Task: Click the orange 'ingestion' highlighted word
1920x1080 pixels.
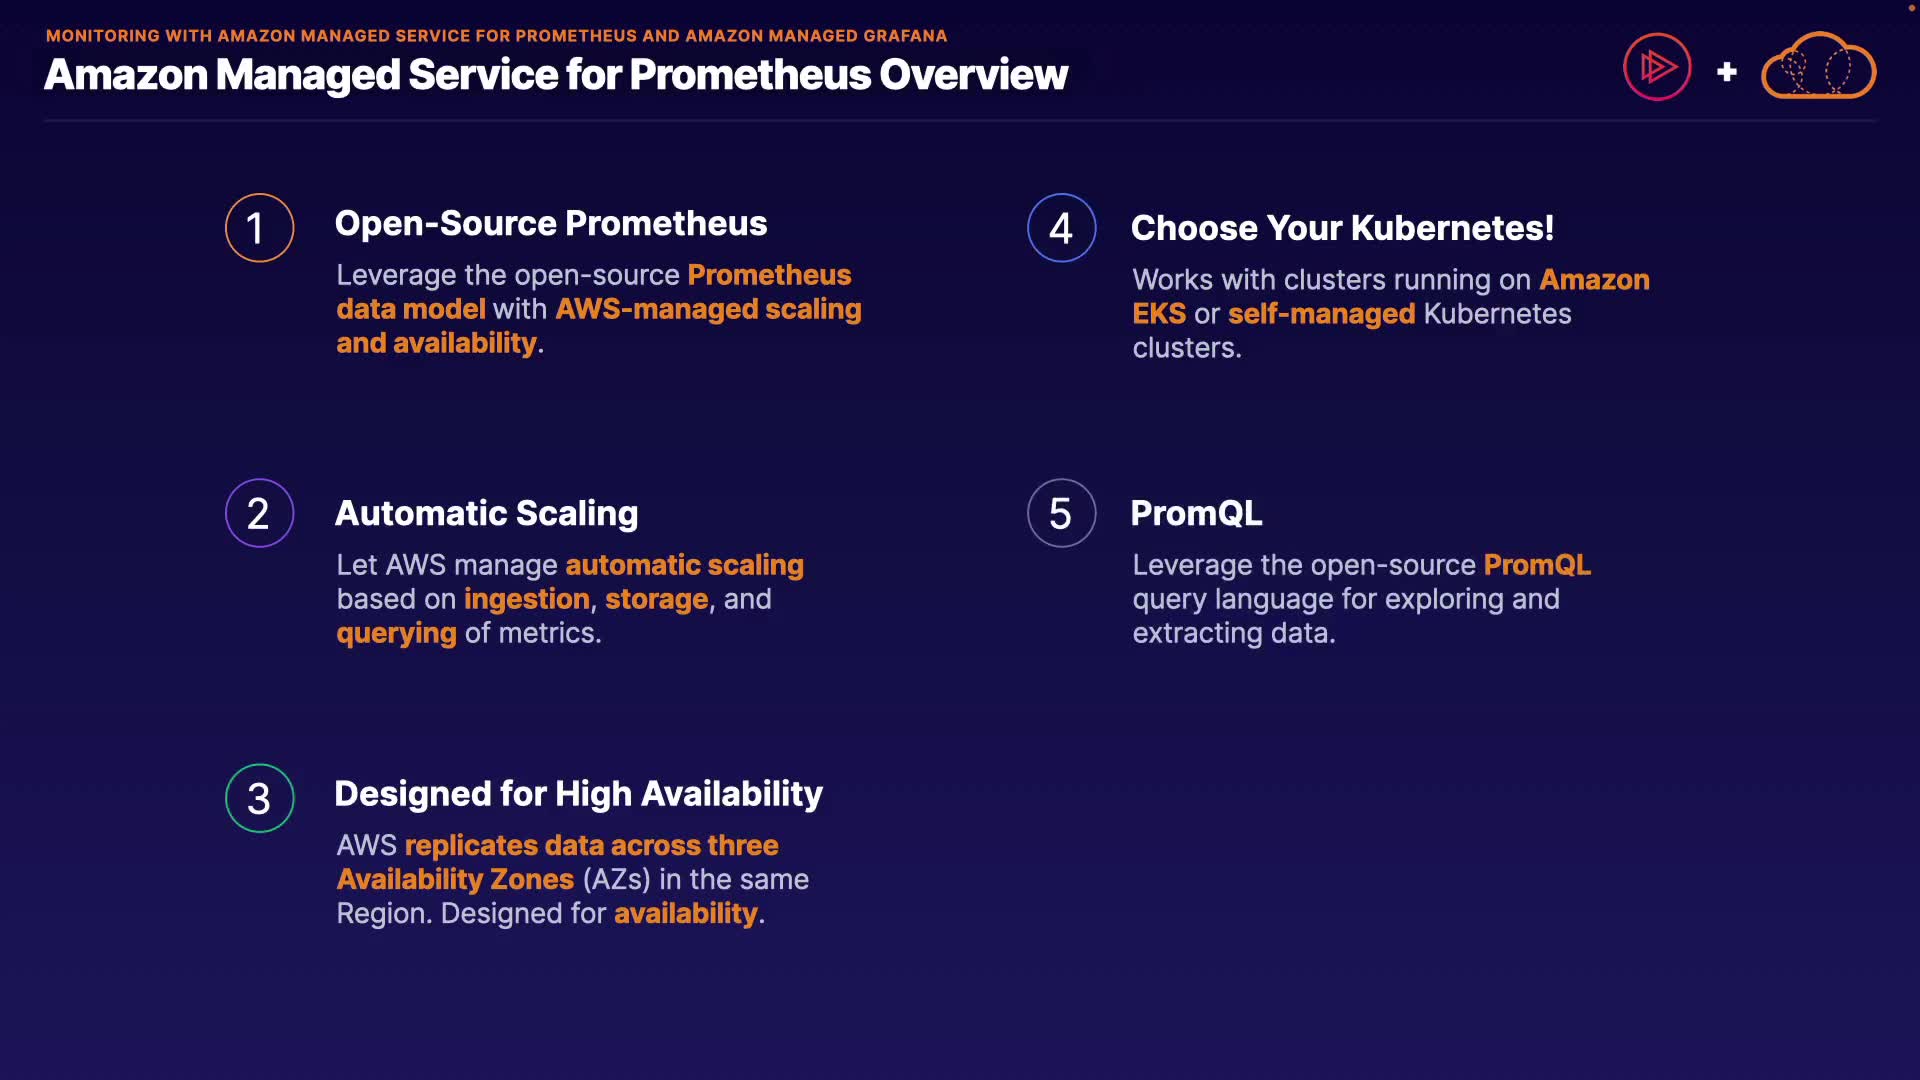Action: click(x=526, y=599)
